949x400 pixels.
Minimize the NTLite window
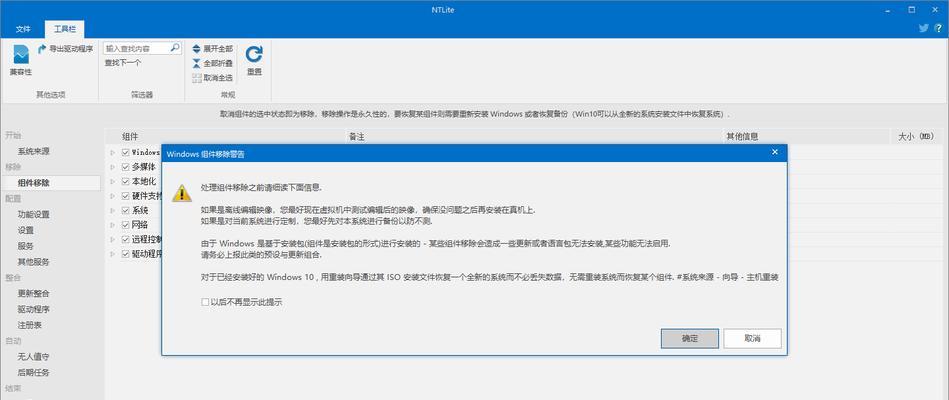889,9
